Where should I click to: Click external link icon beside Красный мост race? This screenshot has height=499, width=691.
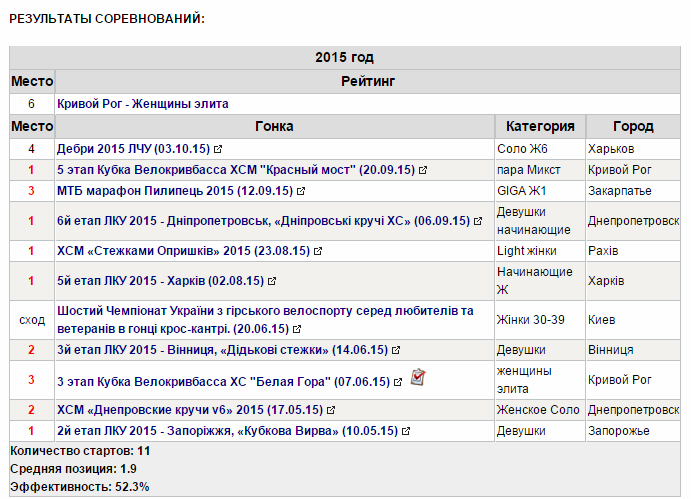pyautogui.click(x=423, y=170)
